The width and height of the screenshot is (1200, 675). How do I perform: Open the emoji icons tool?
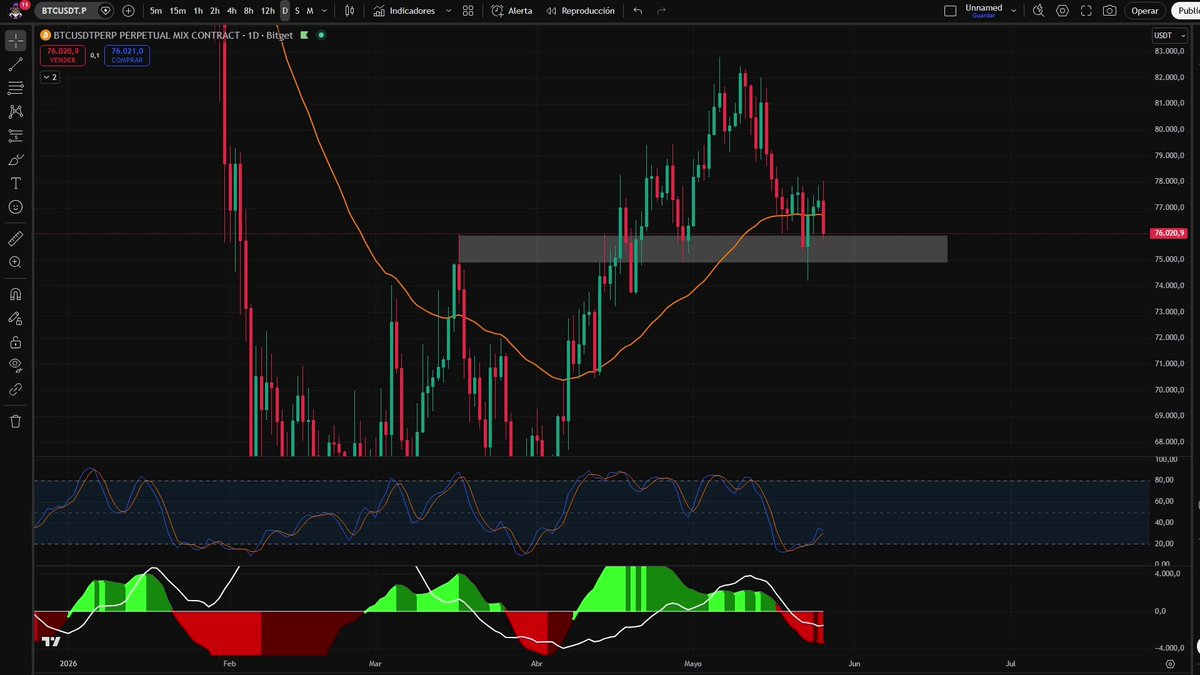pyautogui.click(x=16, y=207)
